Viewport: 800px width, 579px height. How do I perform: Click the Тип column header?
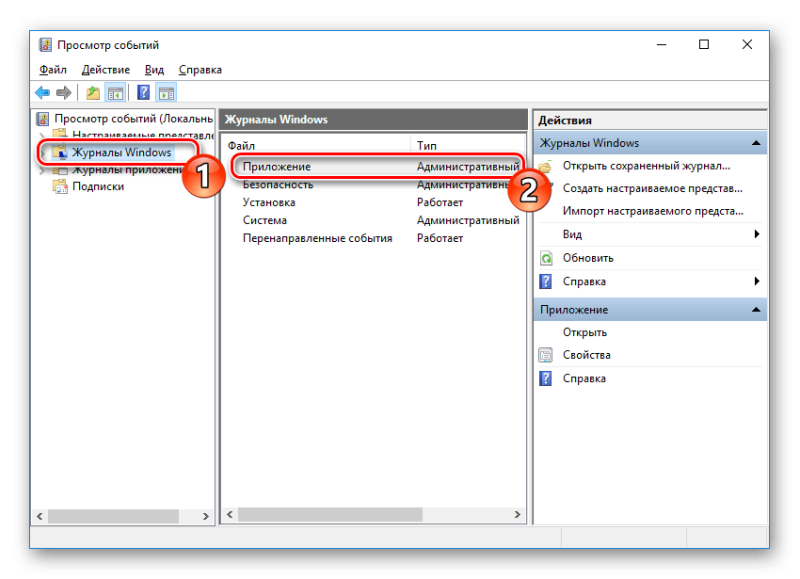467,146
